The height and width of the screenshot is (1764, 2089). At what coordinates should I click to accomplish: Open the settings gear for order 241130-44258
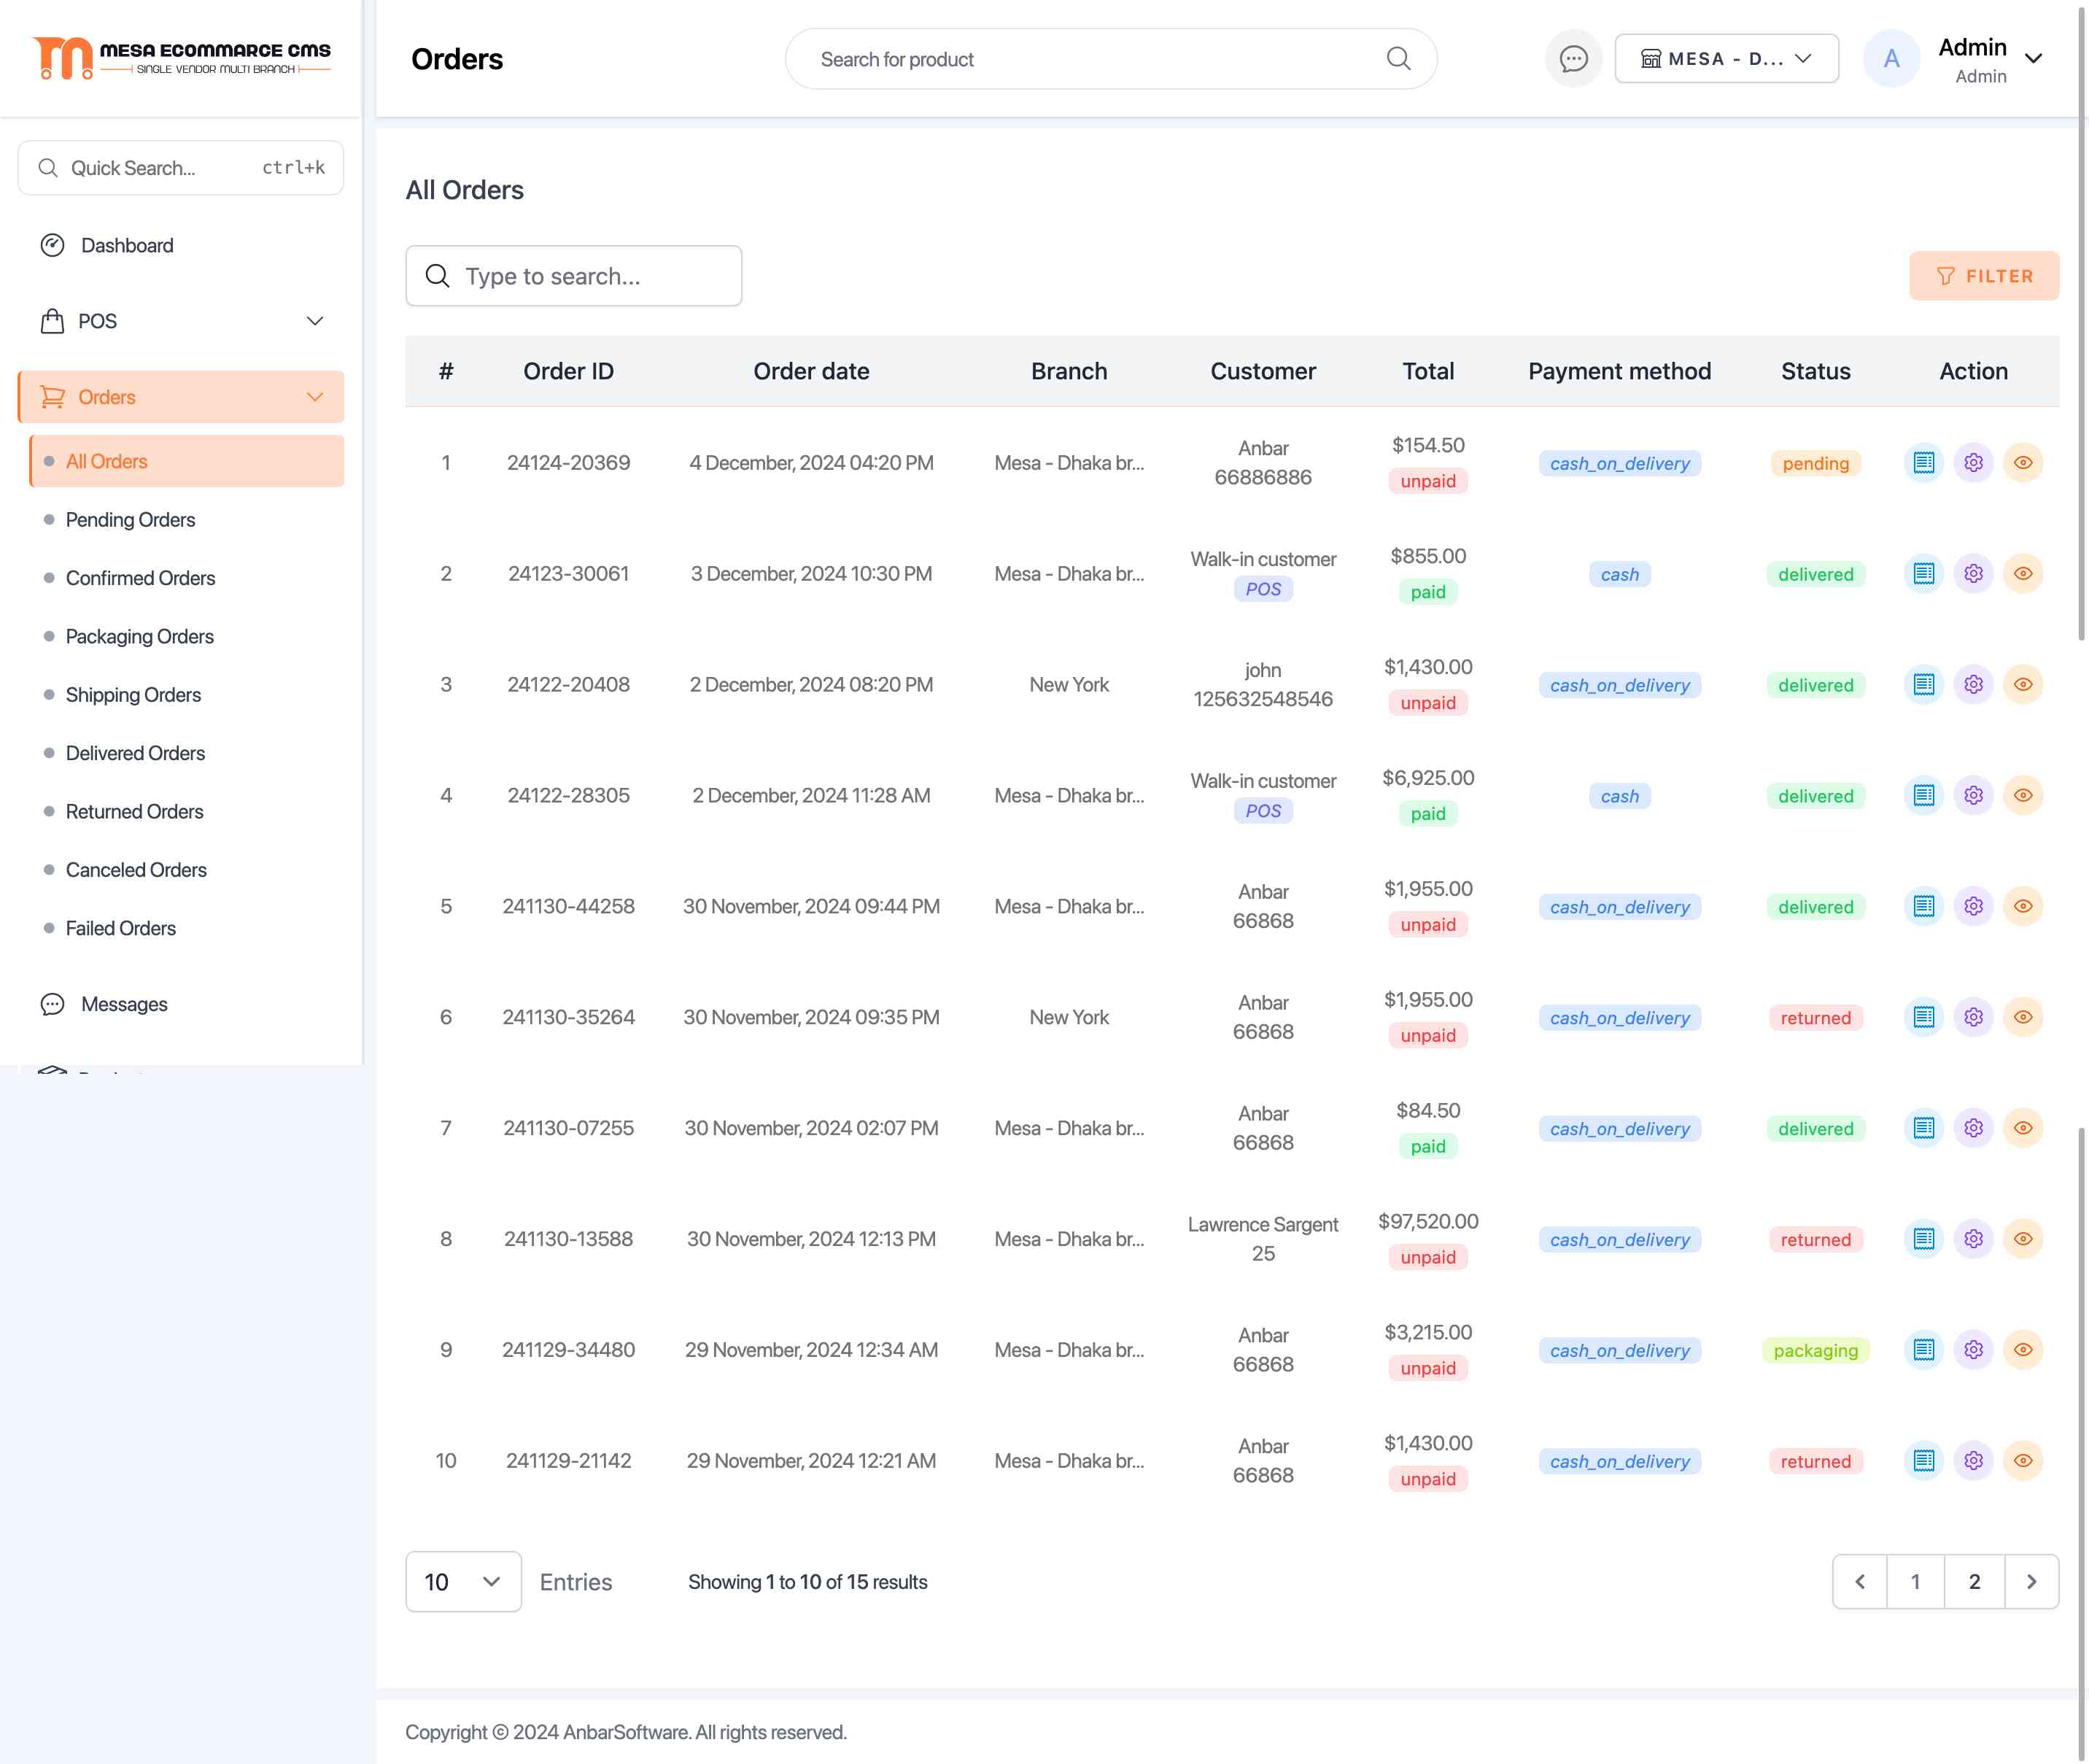1973,907
